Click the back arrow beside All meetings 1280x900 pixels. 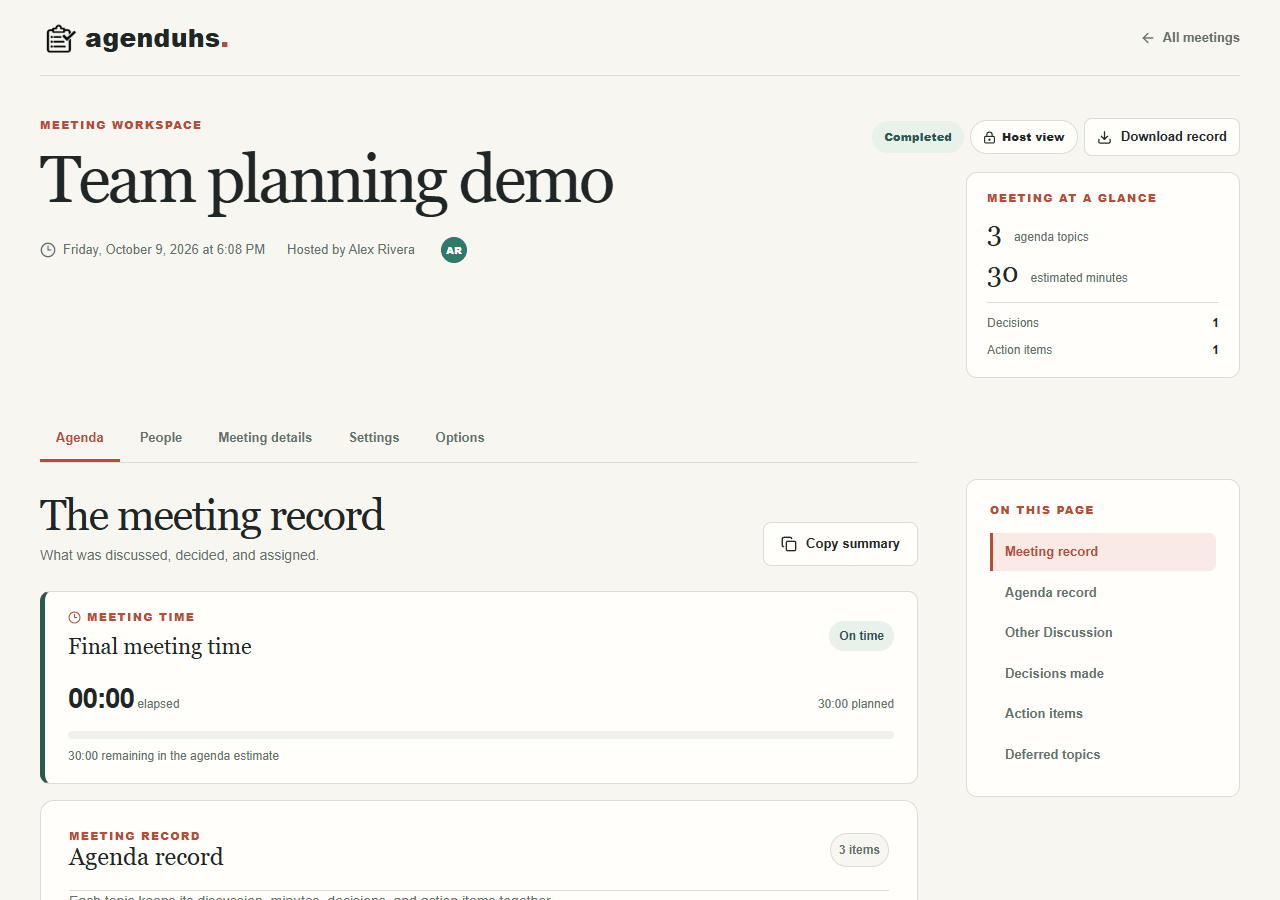coord(1148,38)
